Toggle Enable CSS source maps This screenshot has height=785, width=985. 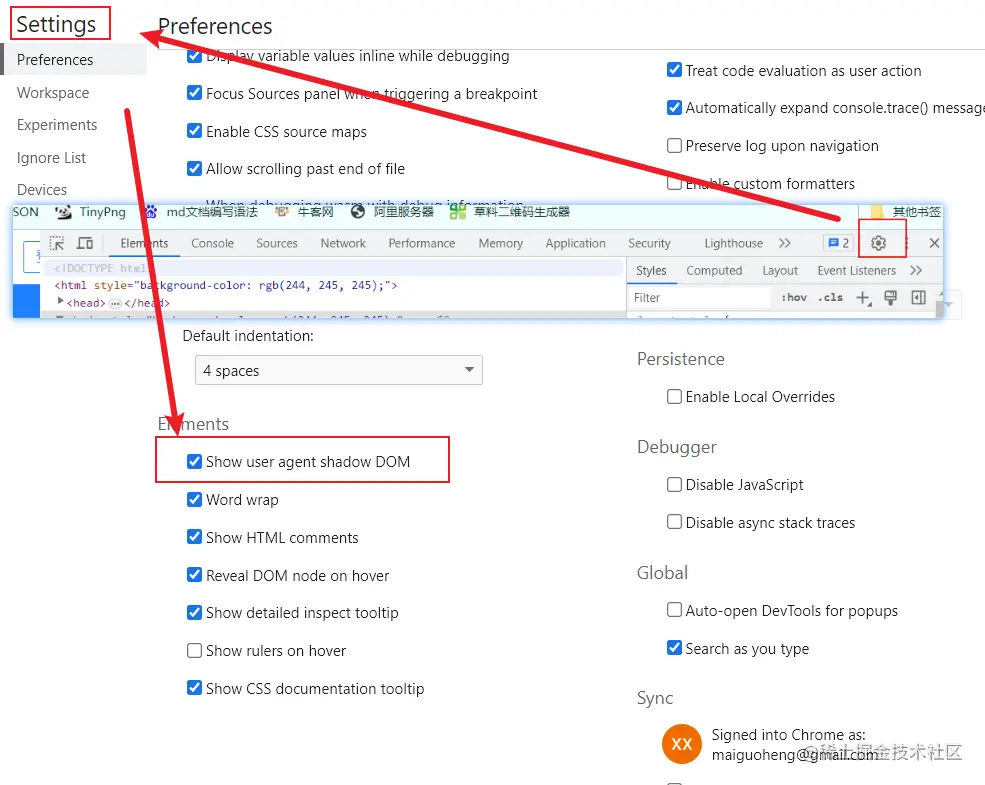coord(195,131)
